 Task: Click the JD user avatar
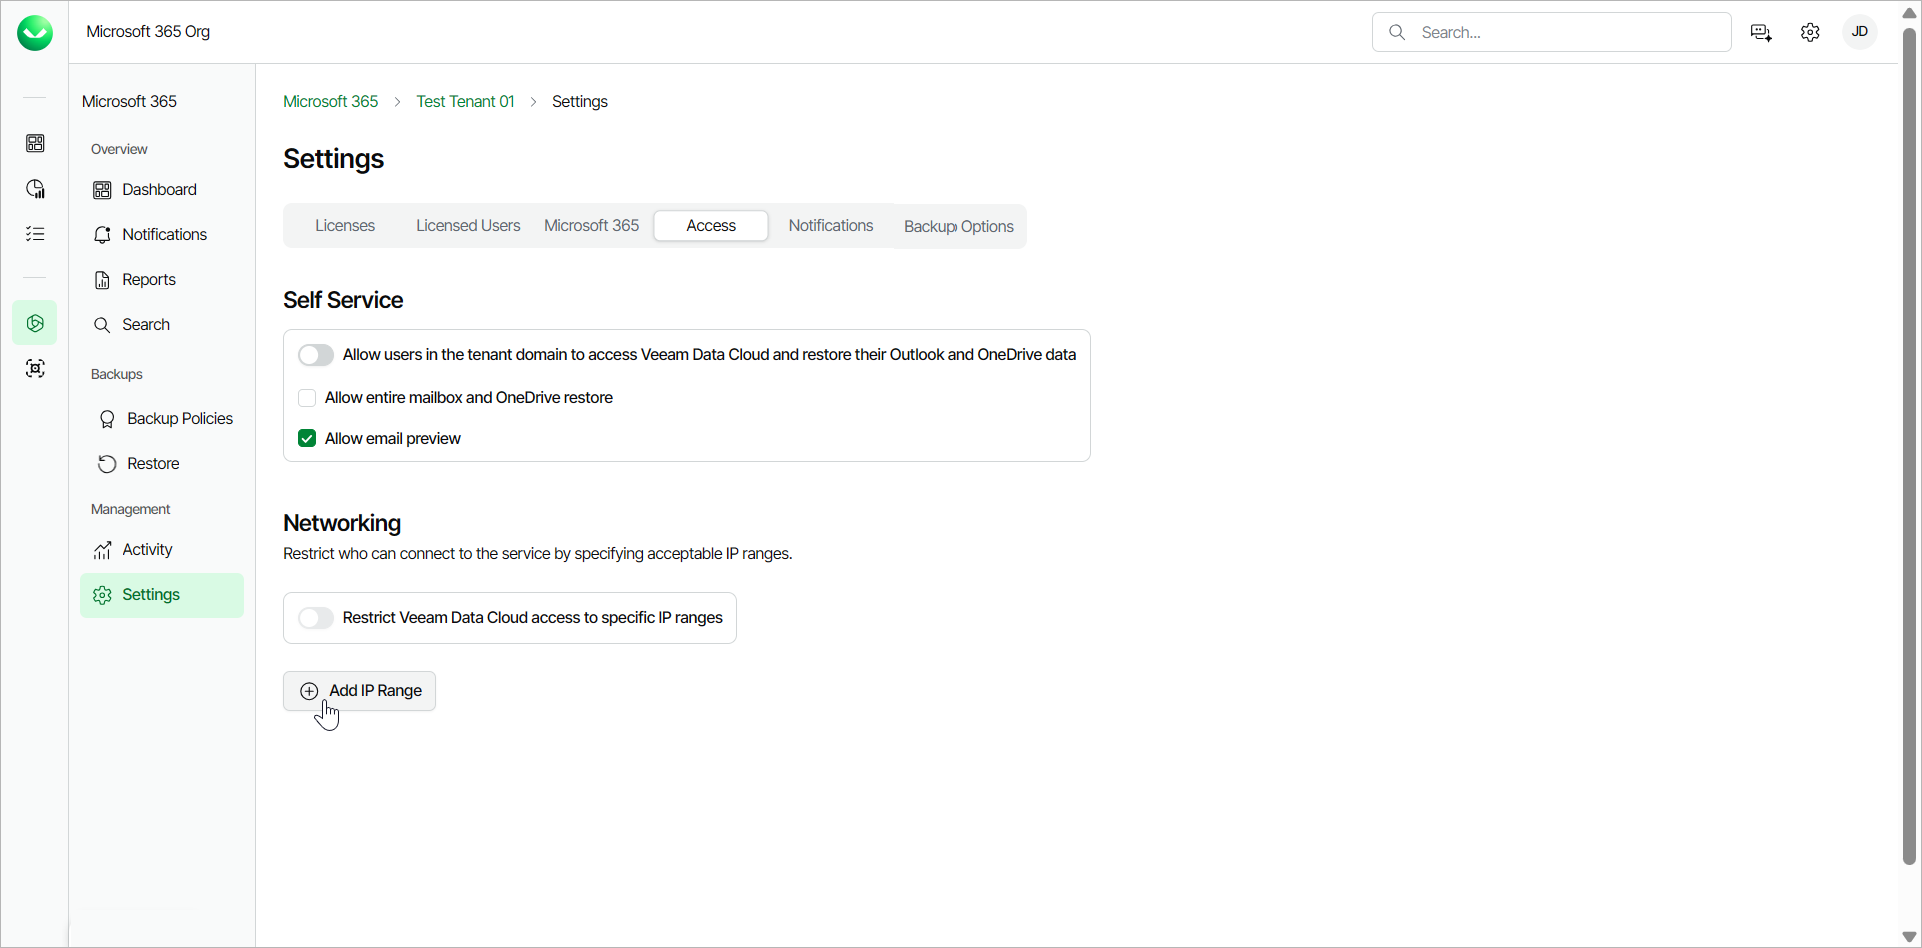[1859, 32]
